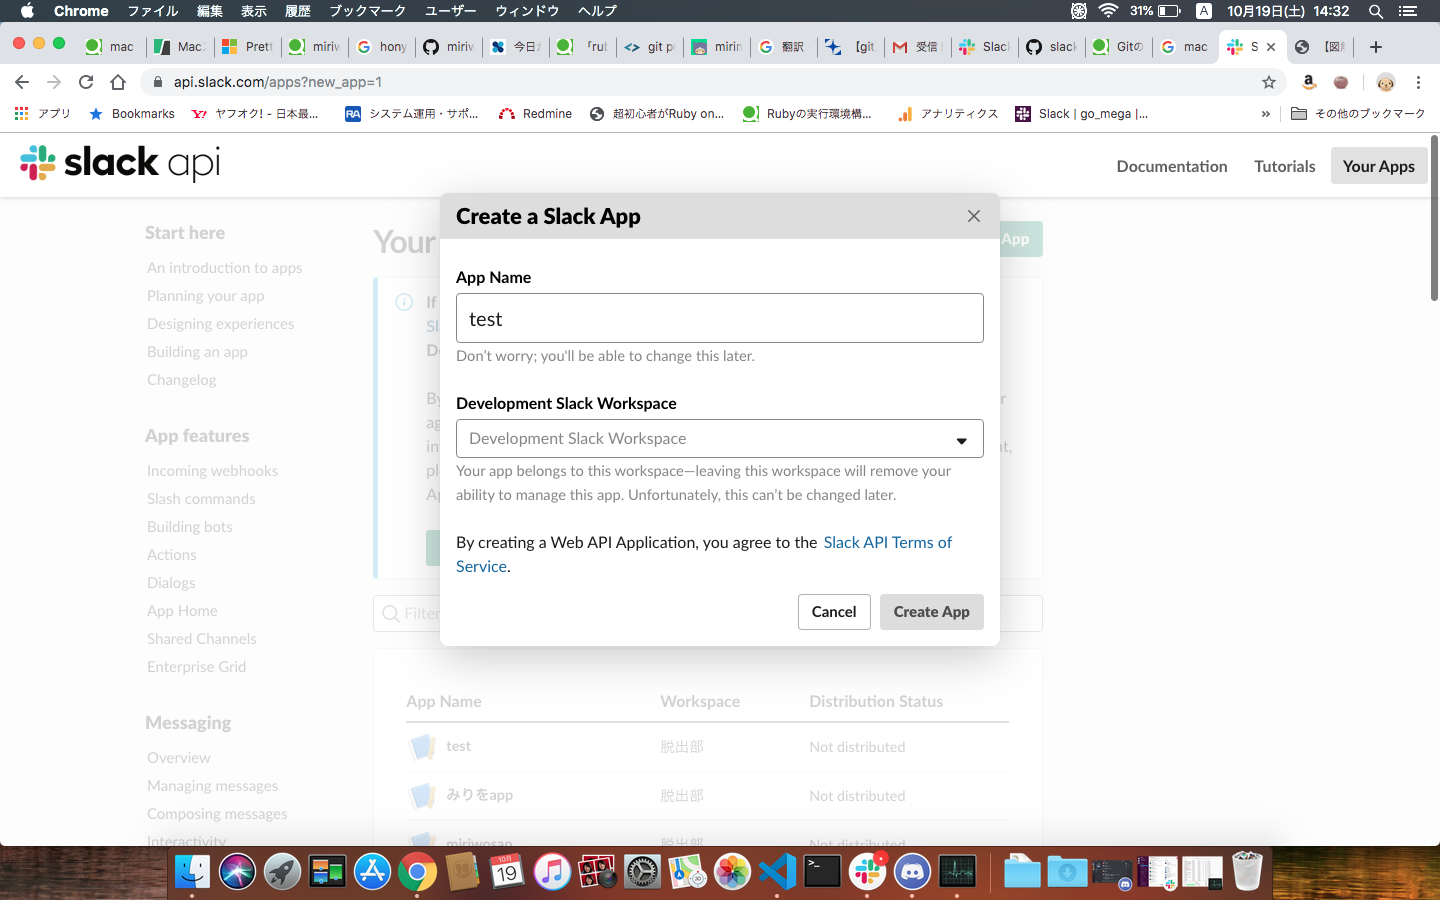Close the Create a Slack App dialog
Viewport: 1440px width, 900px height.
974,216
